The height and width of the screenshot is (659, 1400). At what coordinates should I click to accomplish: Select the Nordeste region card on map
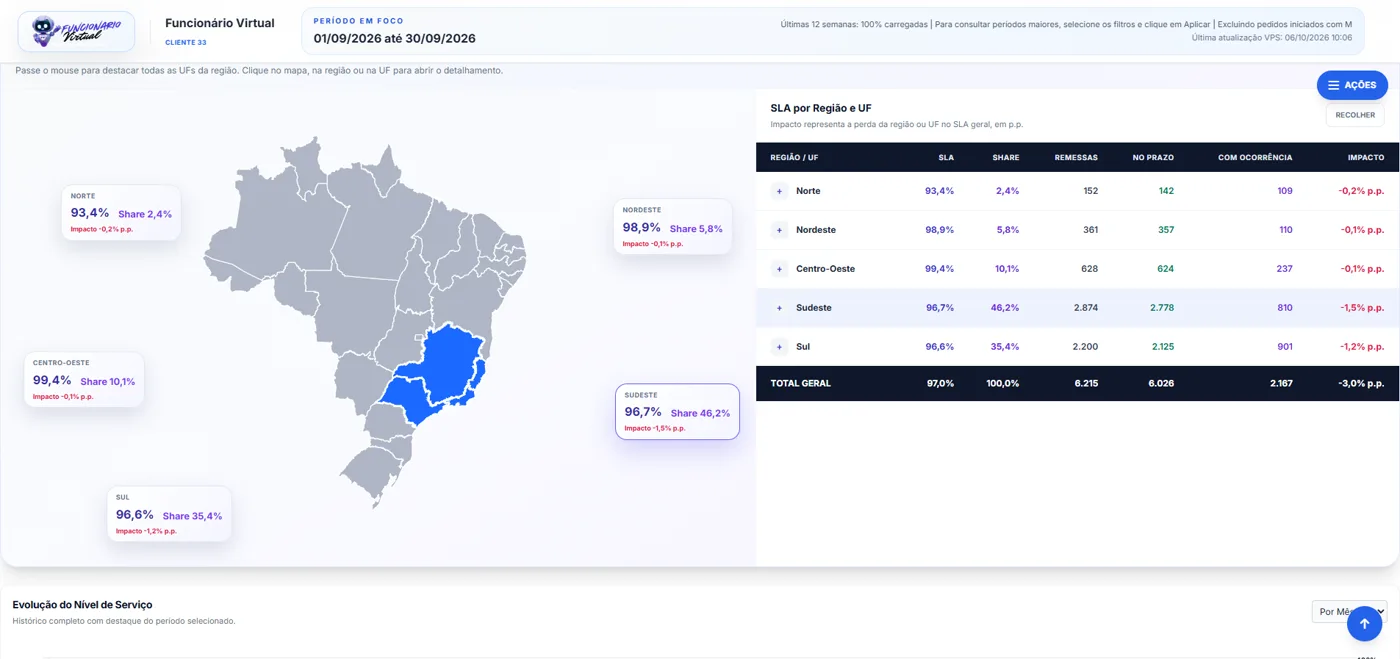pos(672,227)
